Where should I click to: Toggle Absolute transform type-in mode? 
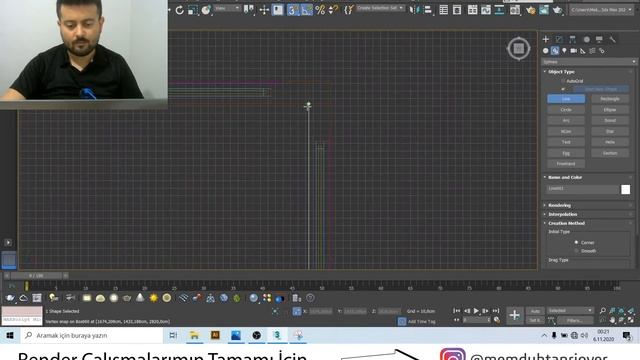297,311
